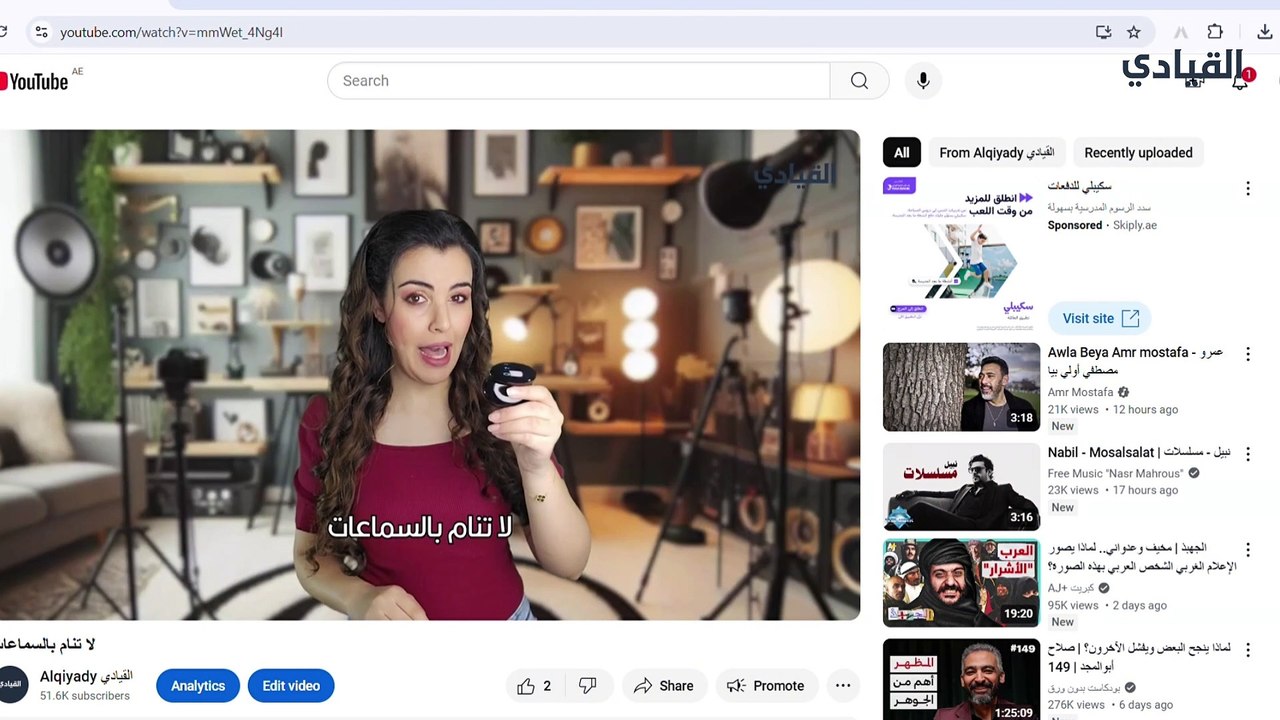Open options menu for the #149 podcast video
1280x720 pixels.
pyautogui.click(x=1247, y=650)
